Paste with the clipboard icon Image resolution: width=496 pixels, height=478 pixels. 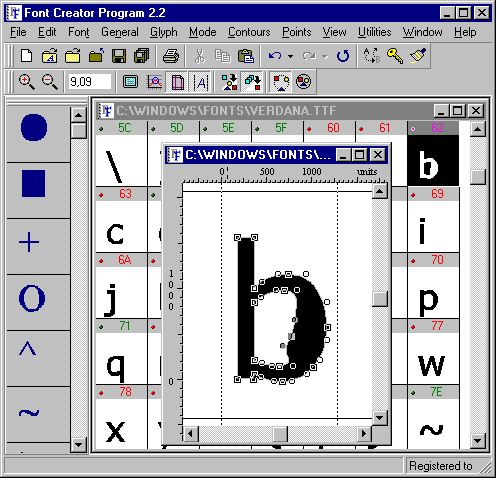246,56
